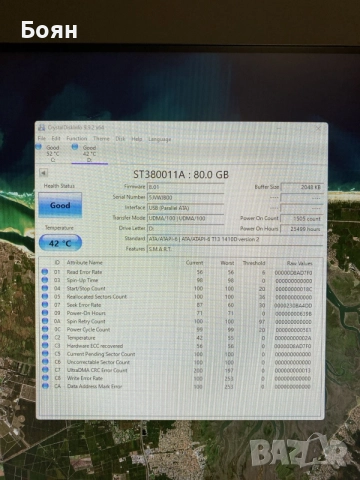
Task: Click the status dot for Hardware ECC recovered
Action: pos(45,345)
